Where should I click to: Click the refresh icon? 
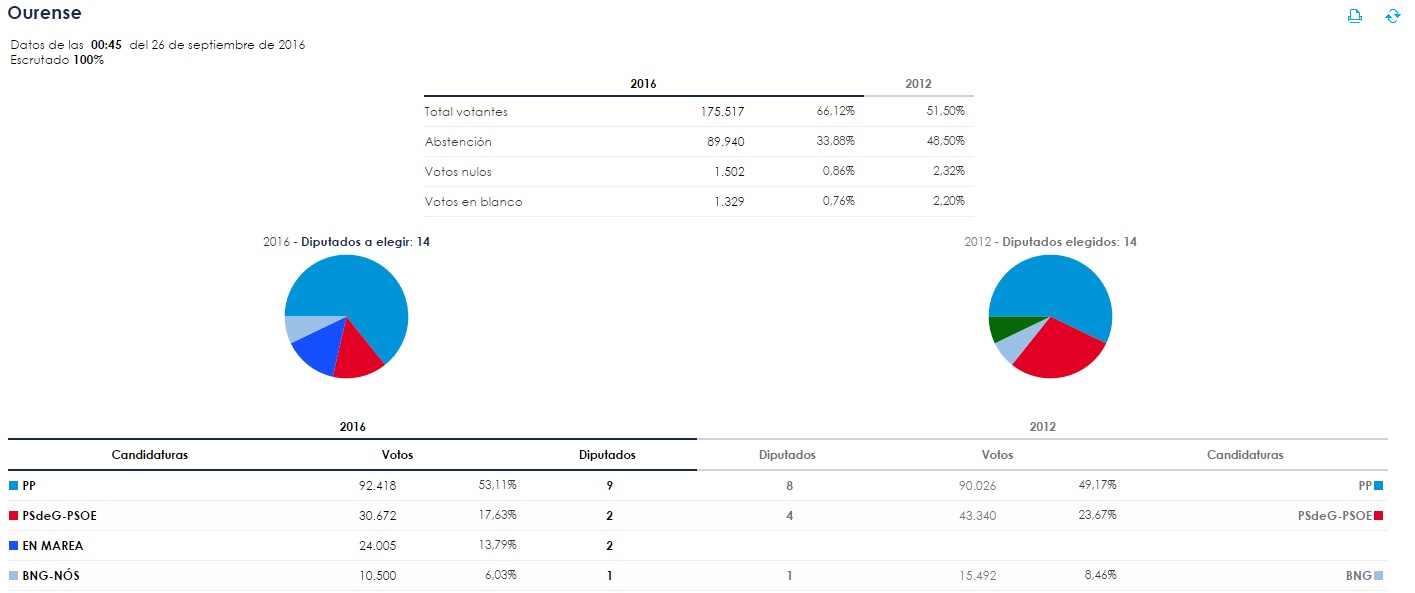pyautogui.click(x=1392, y=16)
